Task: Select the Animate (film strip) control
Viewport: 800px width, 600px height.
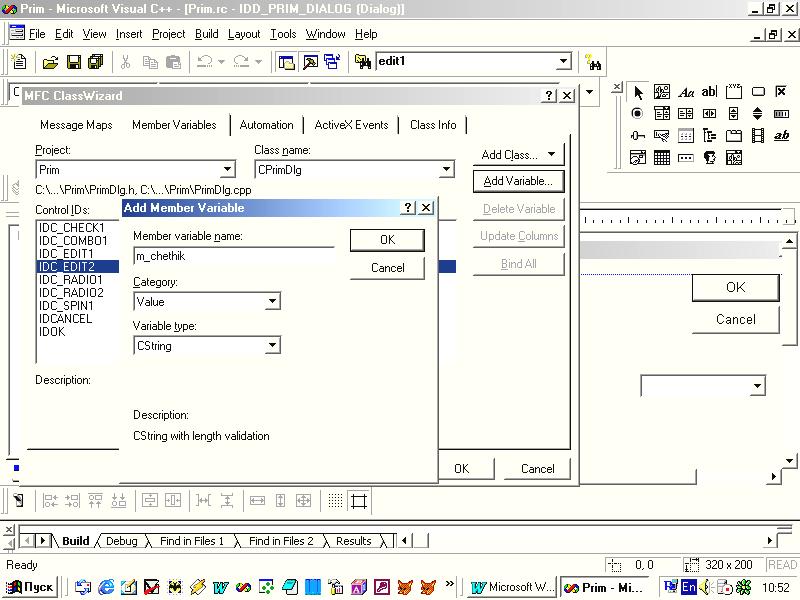Action: point(758,136)
